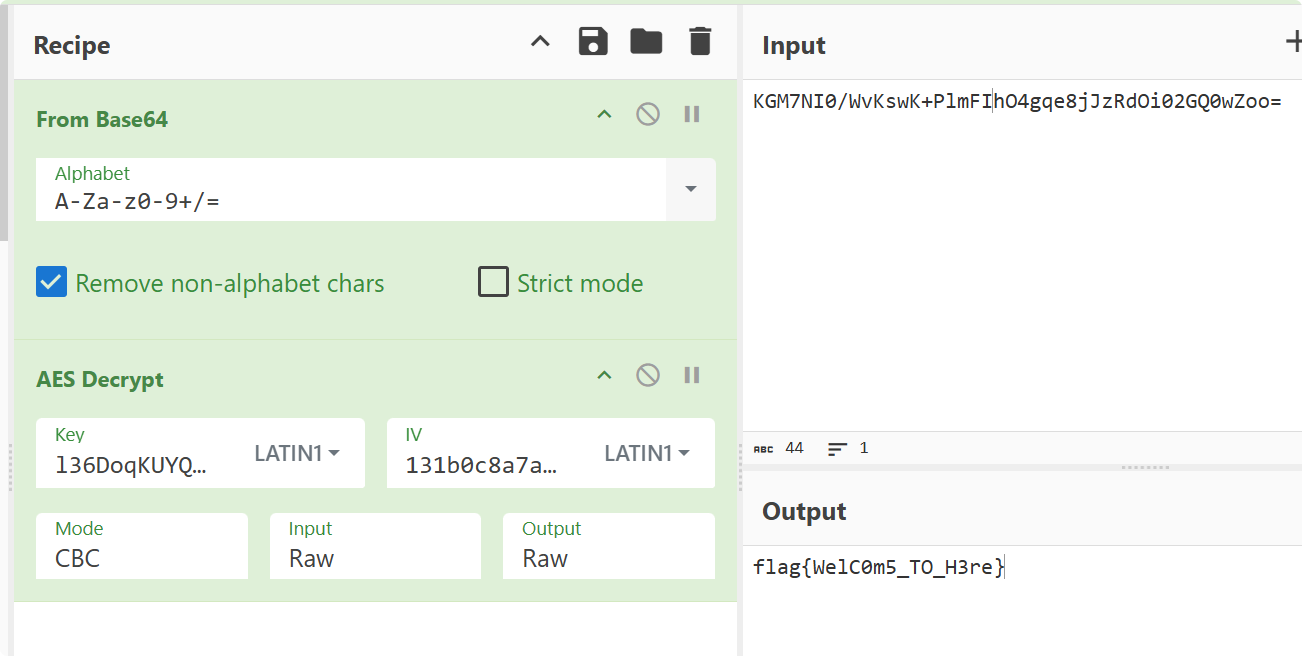
Task: Collapse all recipe operations chevron
Action: [x=540, y=42]
